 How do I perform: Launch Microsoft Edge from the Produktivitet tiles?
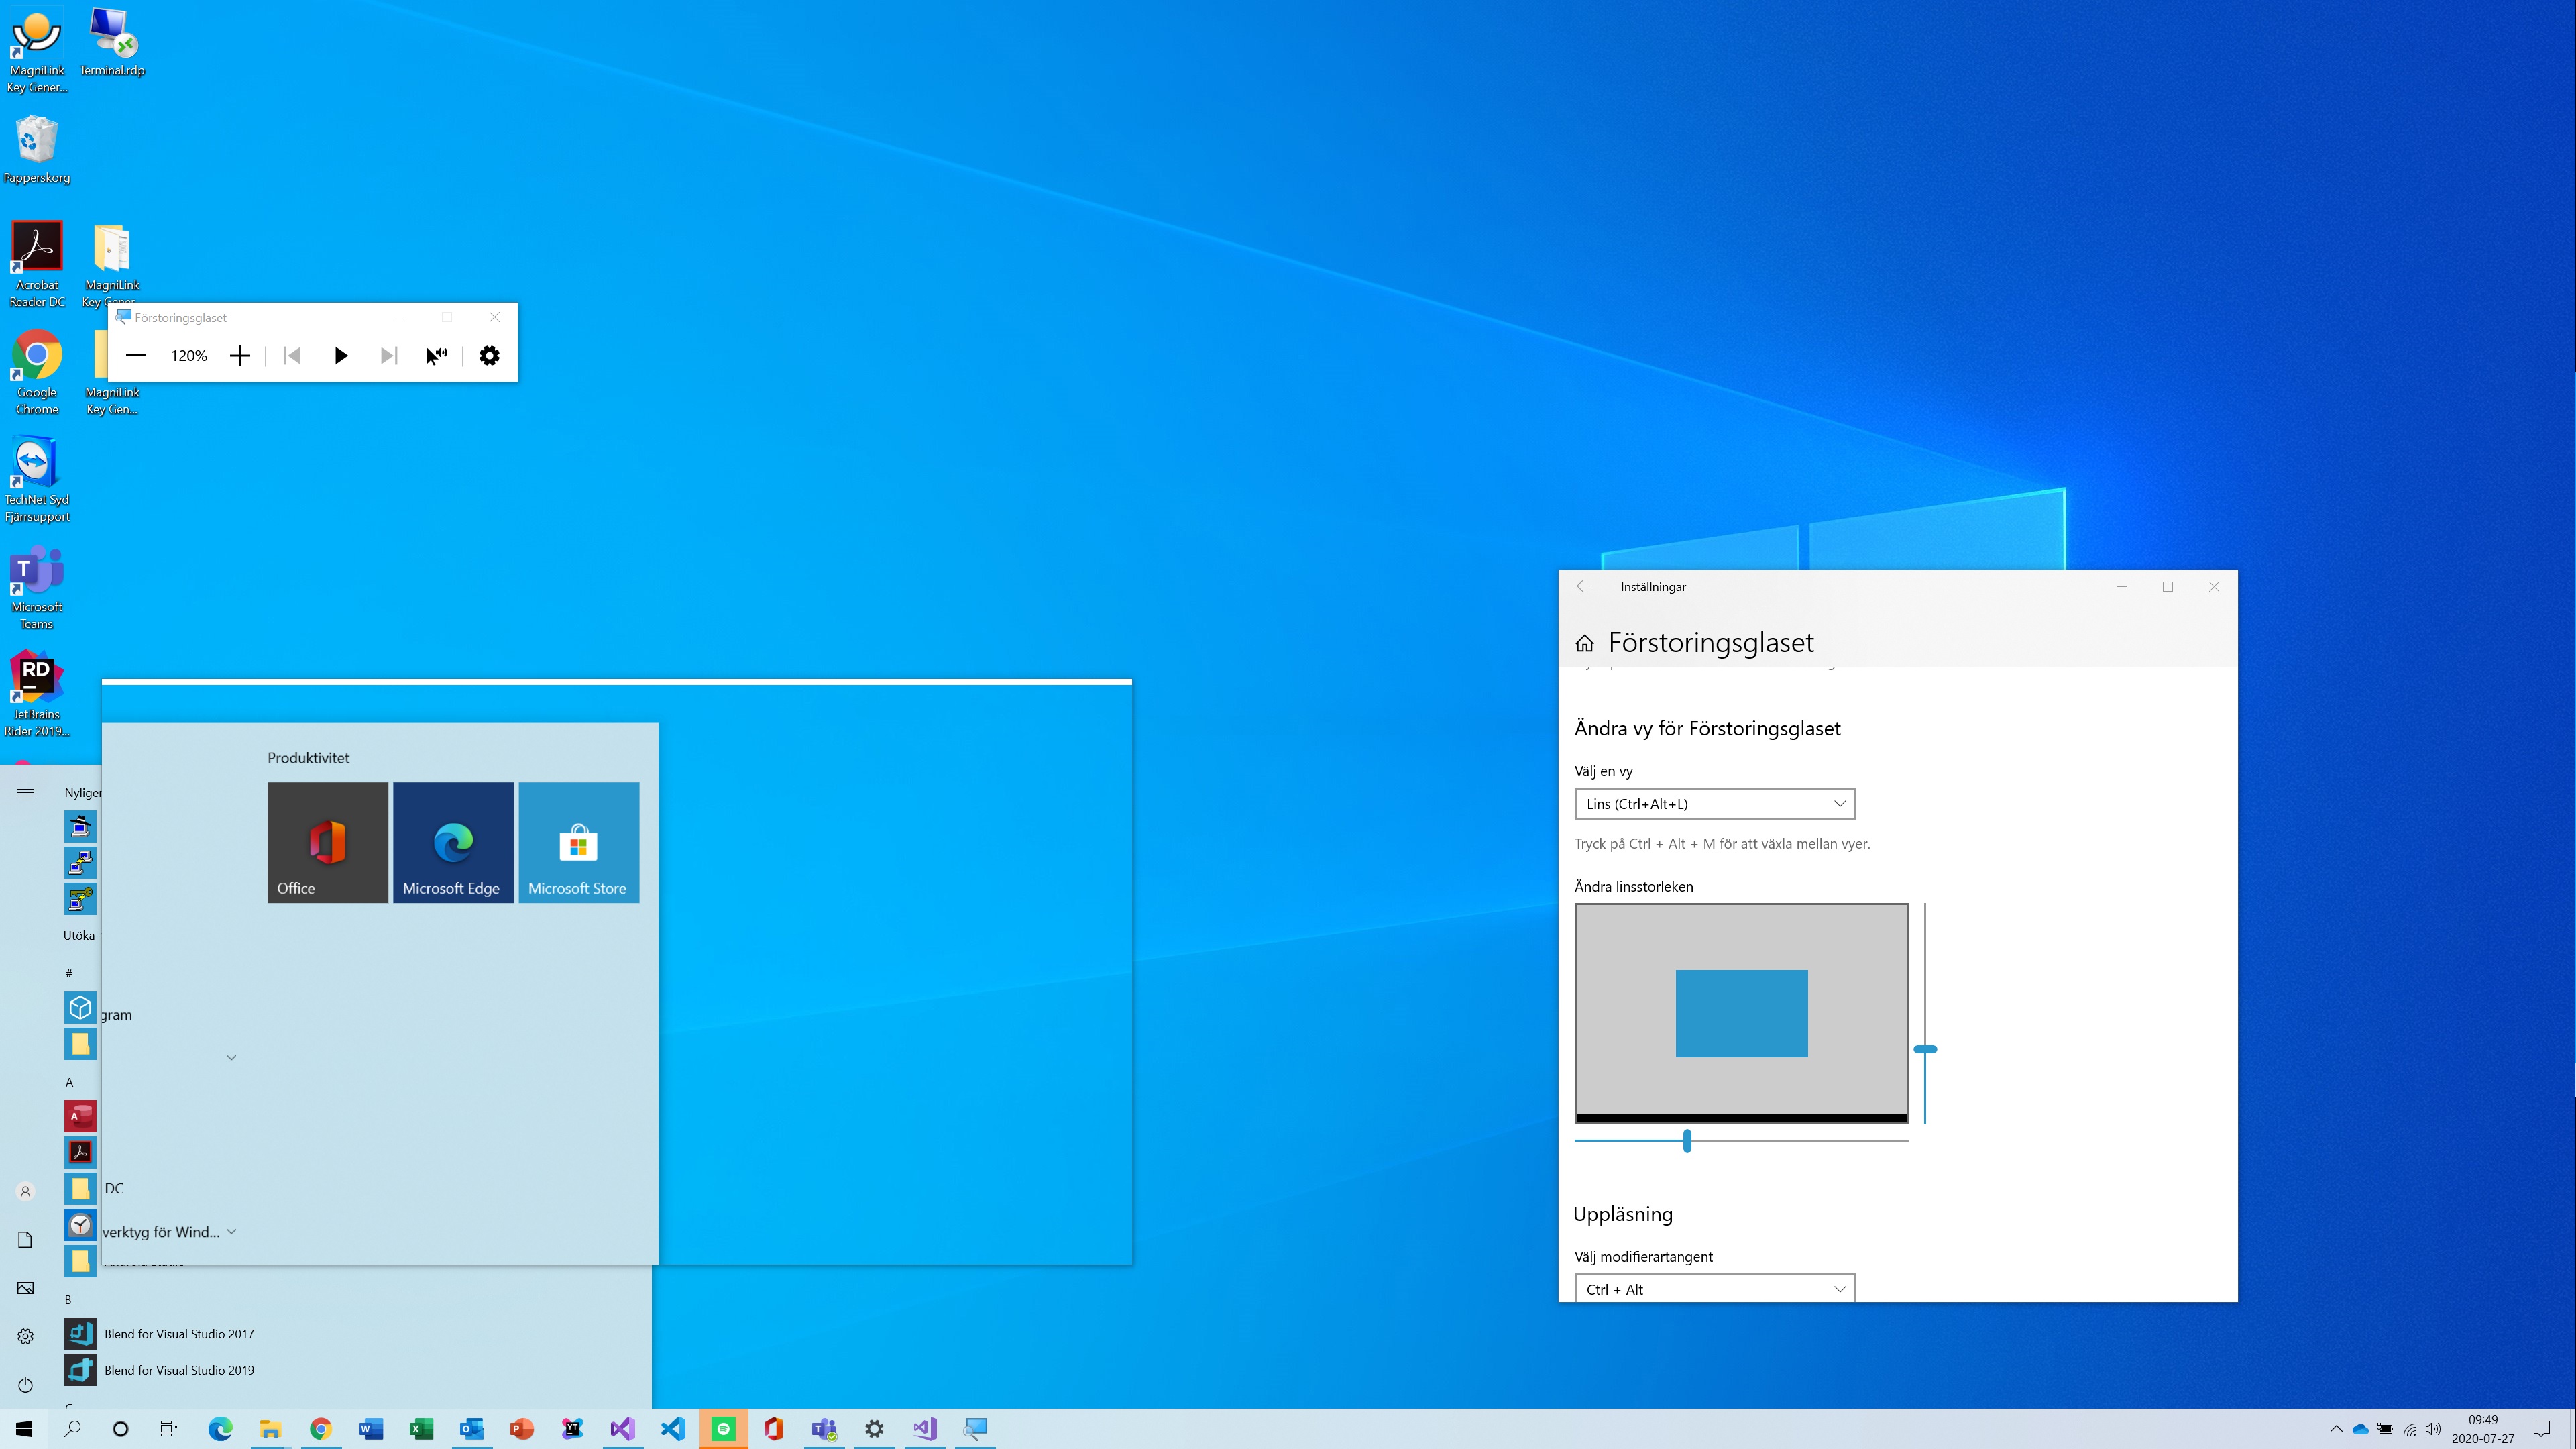(x=453, y=842)
